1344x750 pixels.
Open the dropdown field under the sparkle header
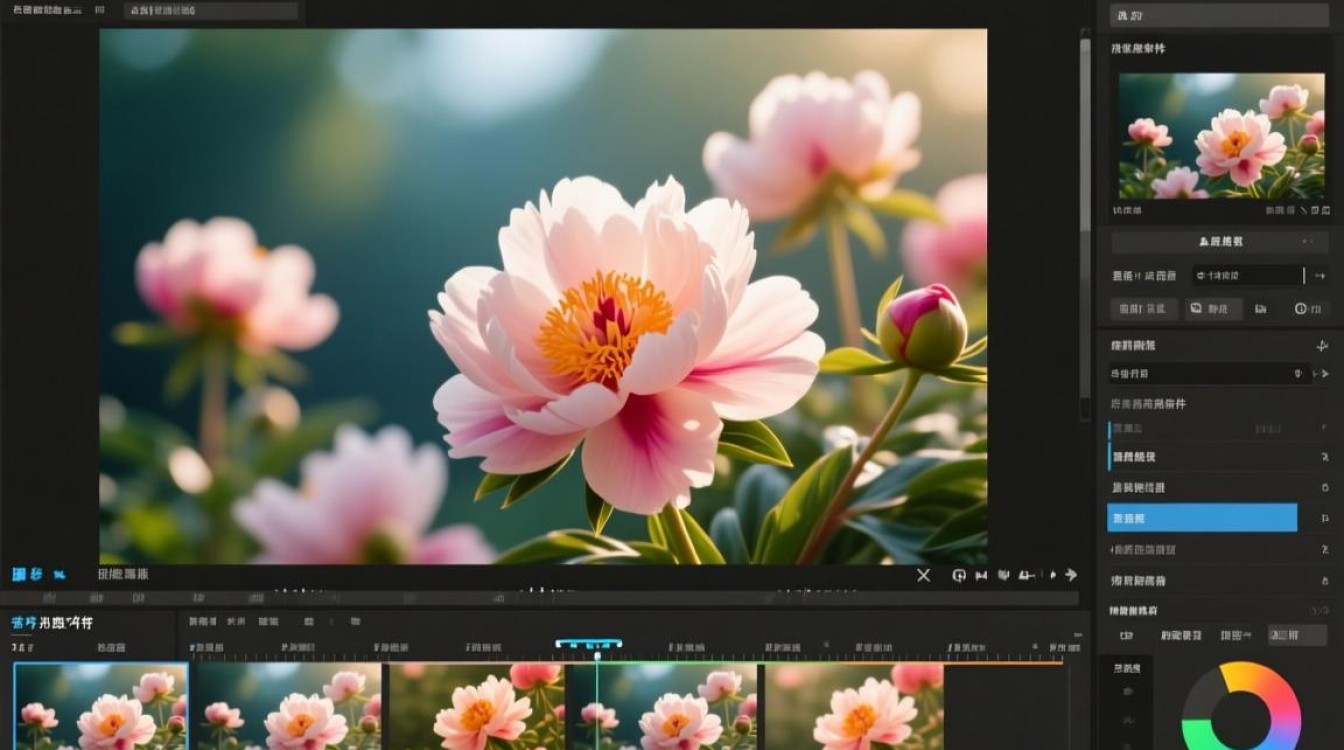point(1209,374)
